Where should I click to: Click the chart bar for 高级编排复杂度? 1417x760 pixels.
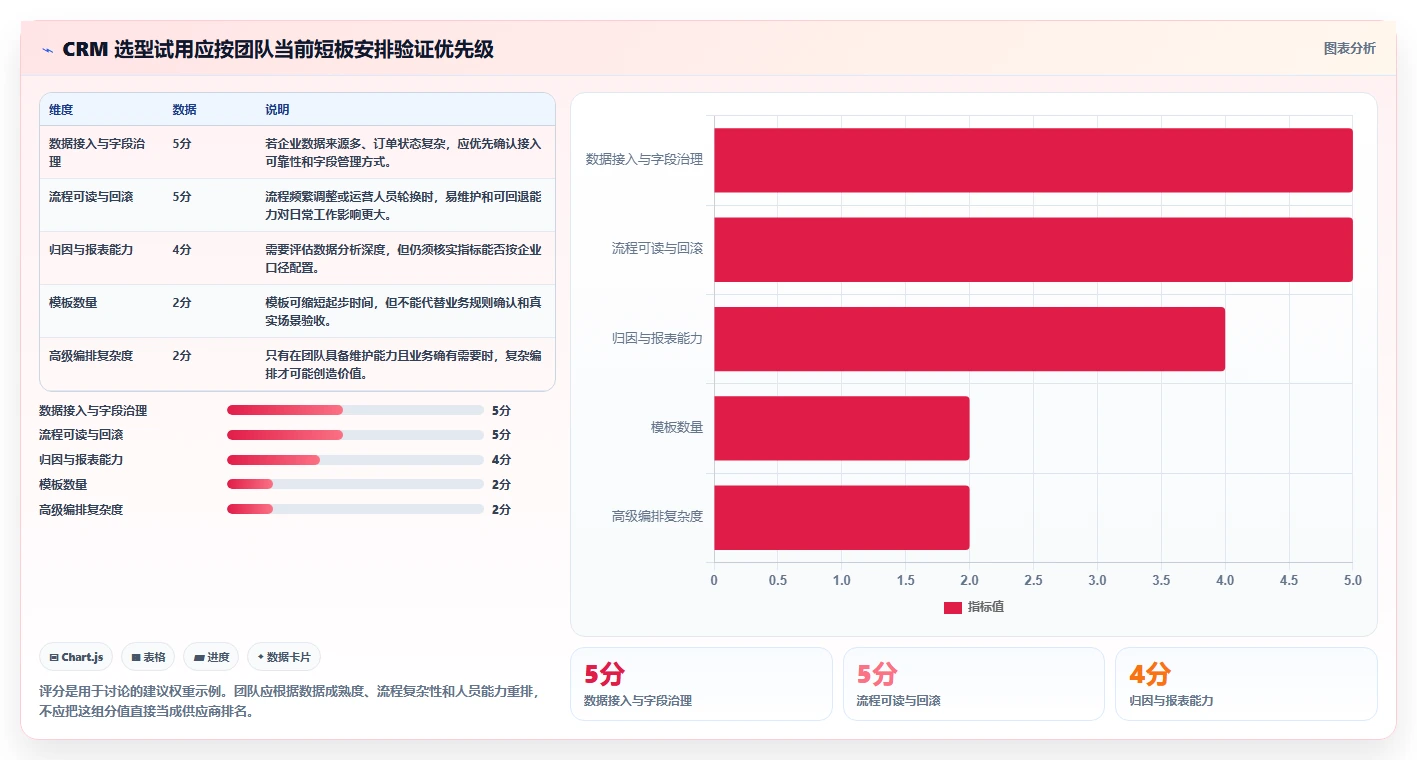click(x=841, y=517)
